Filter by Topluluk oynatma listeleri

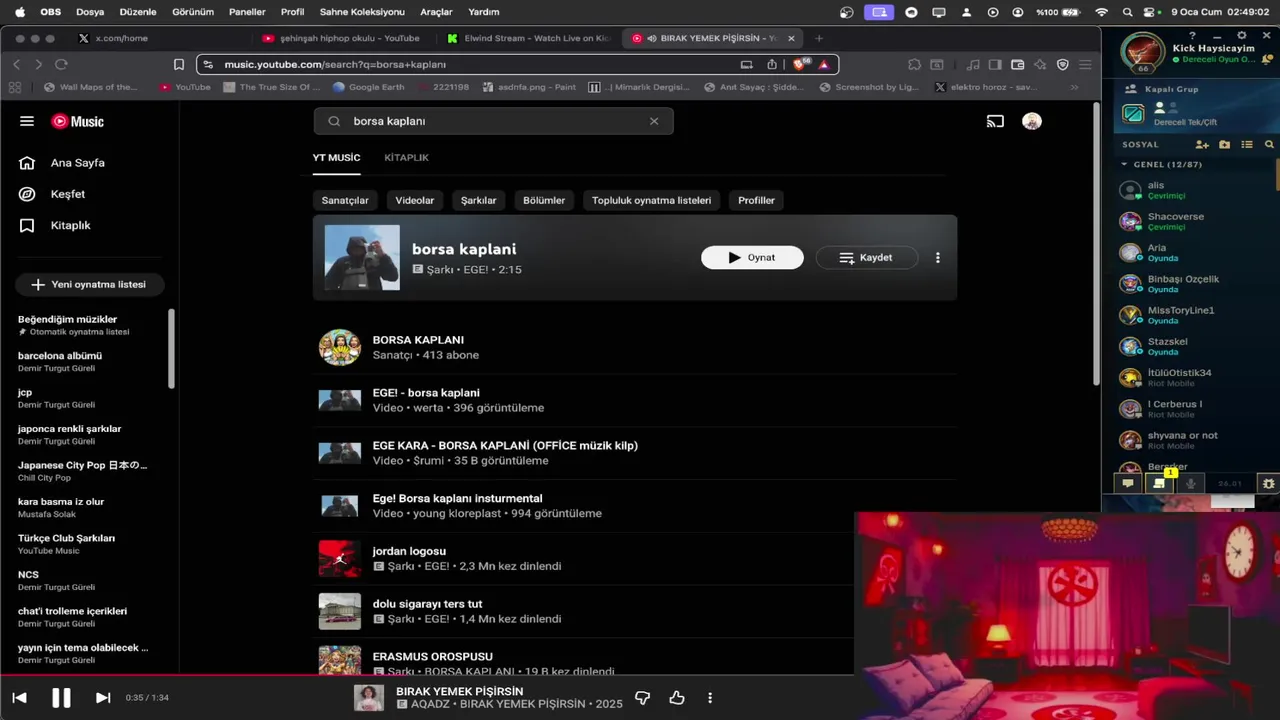point(651,200)
